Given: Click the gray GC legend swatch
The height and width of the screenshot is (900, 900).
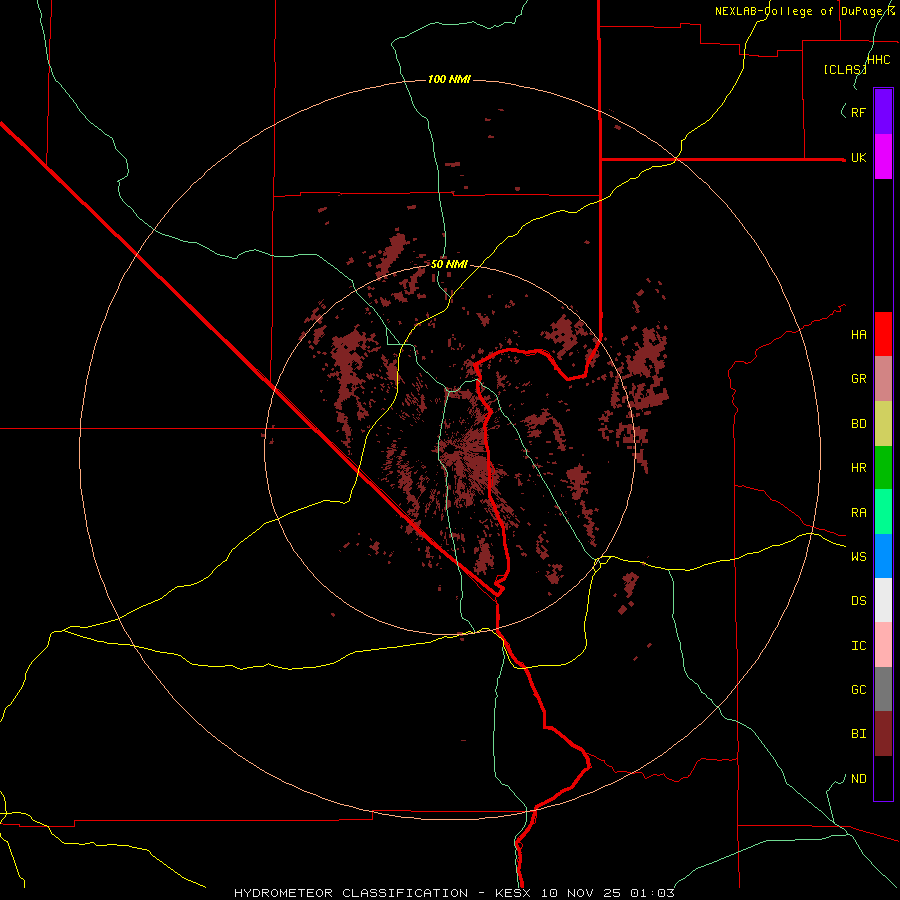Looking at the screenshot, I should 883,689.
